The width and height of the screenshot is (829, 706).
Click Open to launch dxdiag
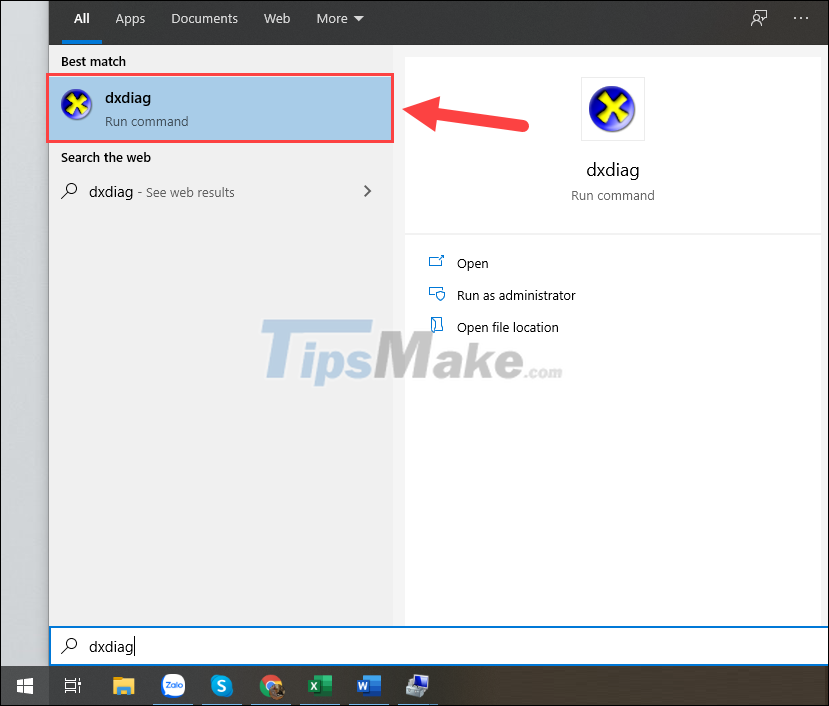coord(472,263)
